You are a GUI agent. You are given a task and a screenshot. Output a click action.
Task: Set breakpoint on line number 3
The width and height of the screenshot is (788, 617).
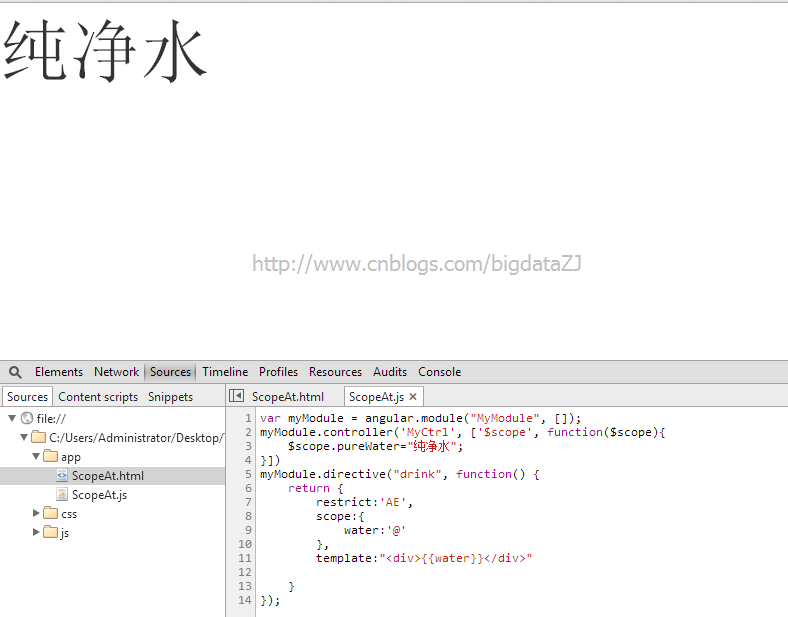coord(248,446)
